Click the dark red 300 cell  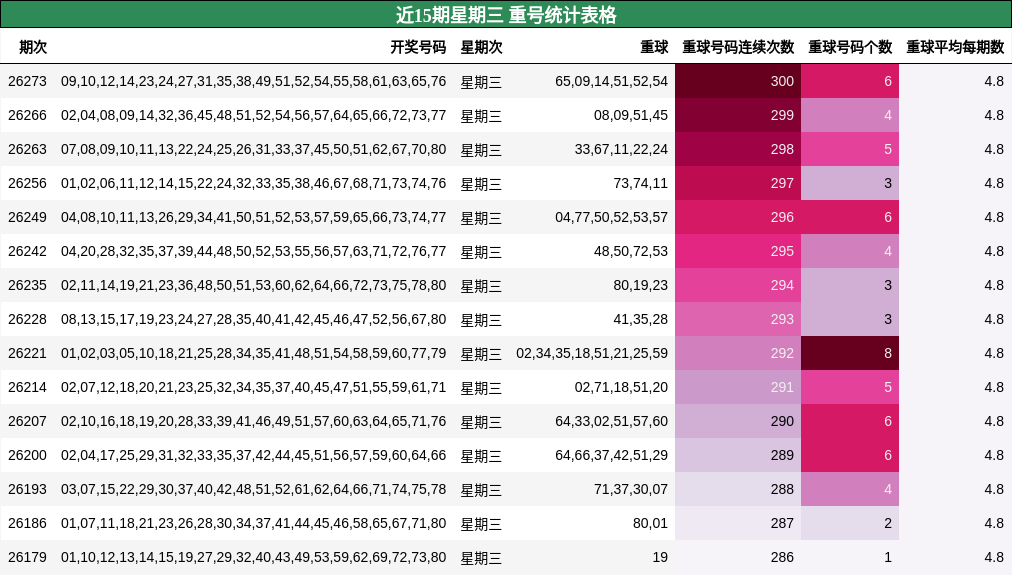point(738,81)
